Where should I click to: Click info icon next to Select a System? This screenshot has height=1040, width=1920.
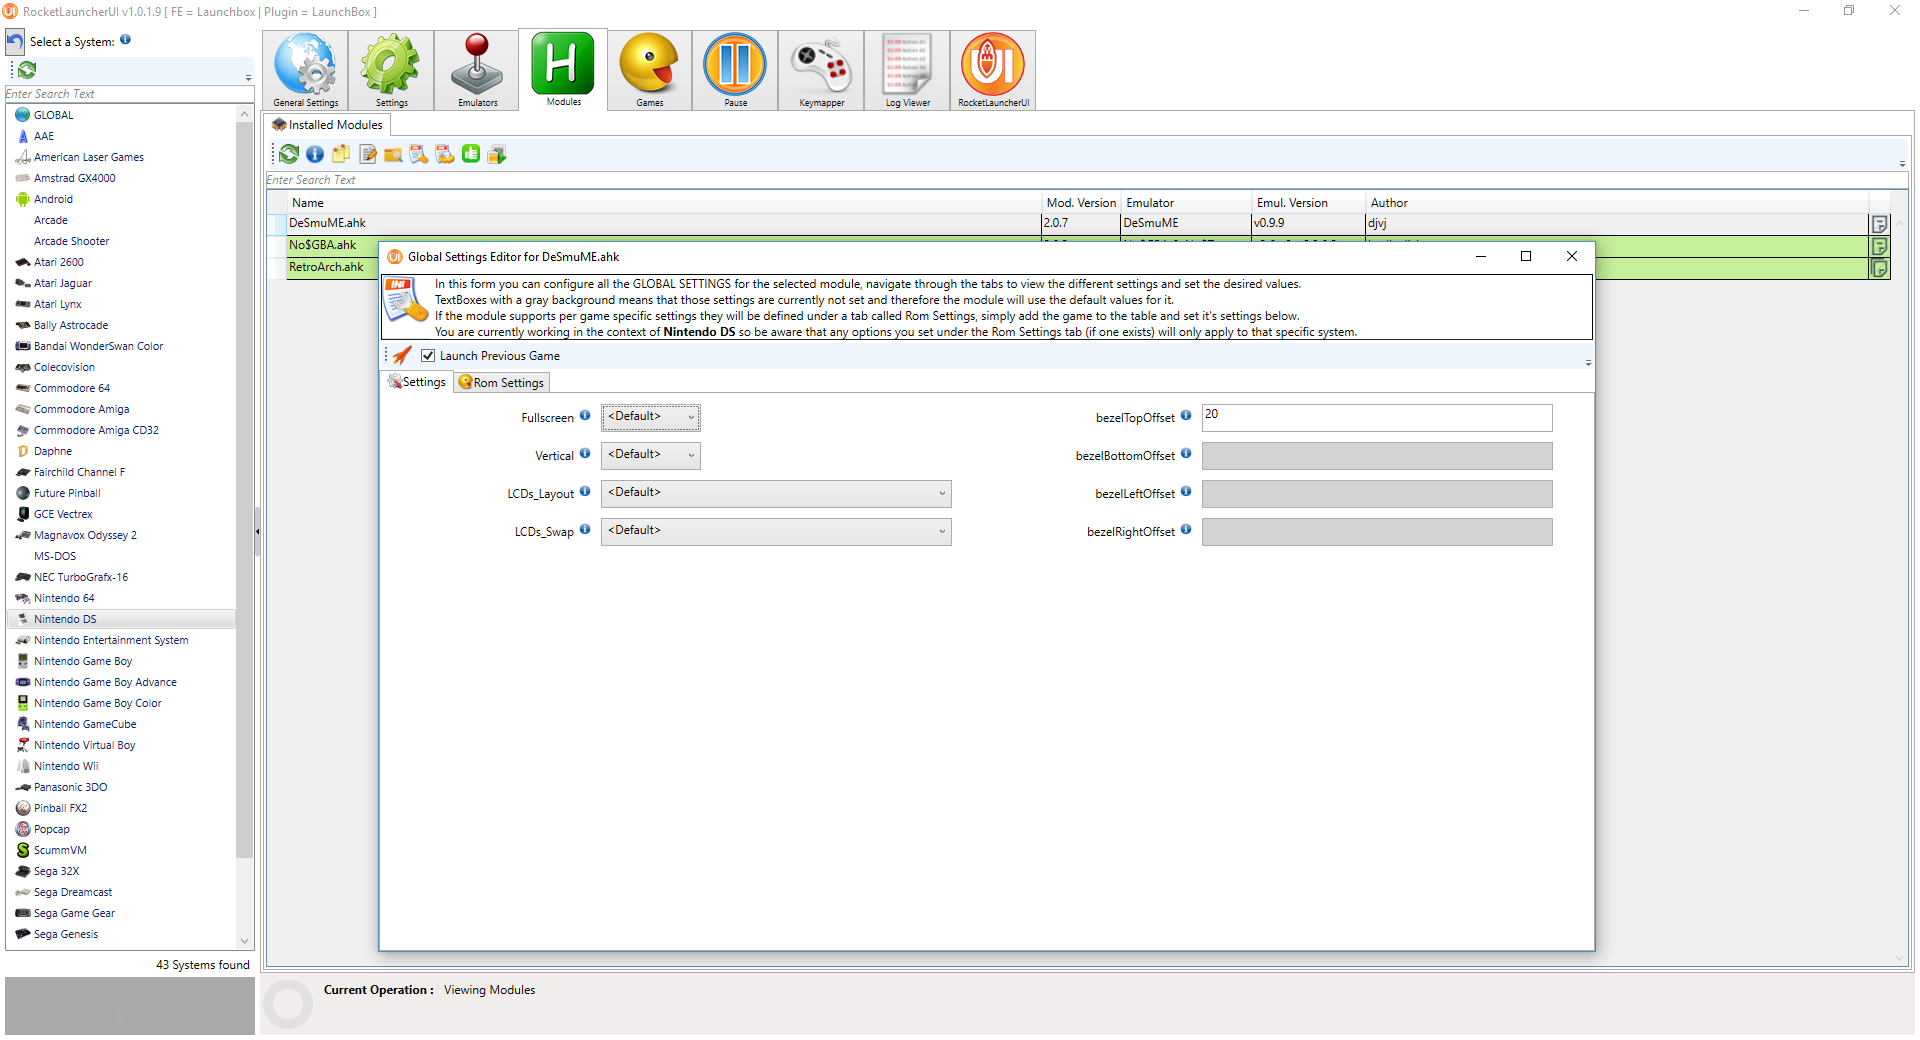[125, 40]
